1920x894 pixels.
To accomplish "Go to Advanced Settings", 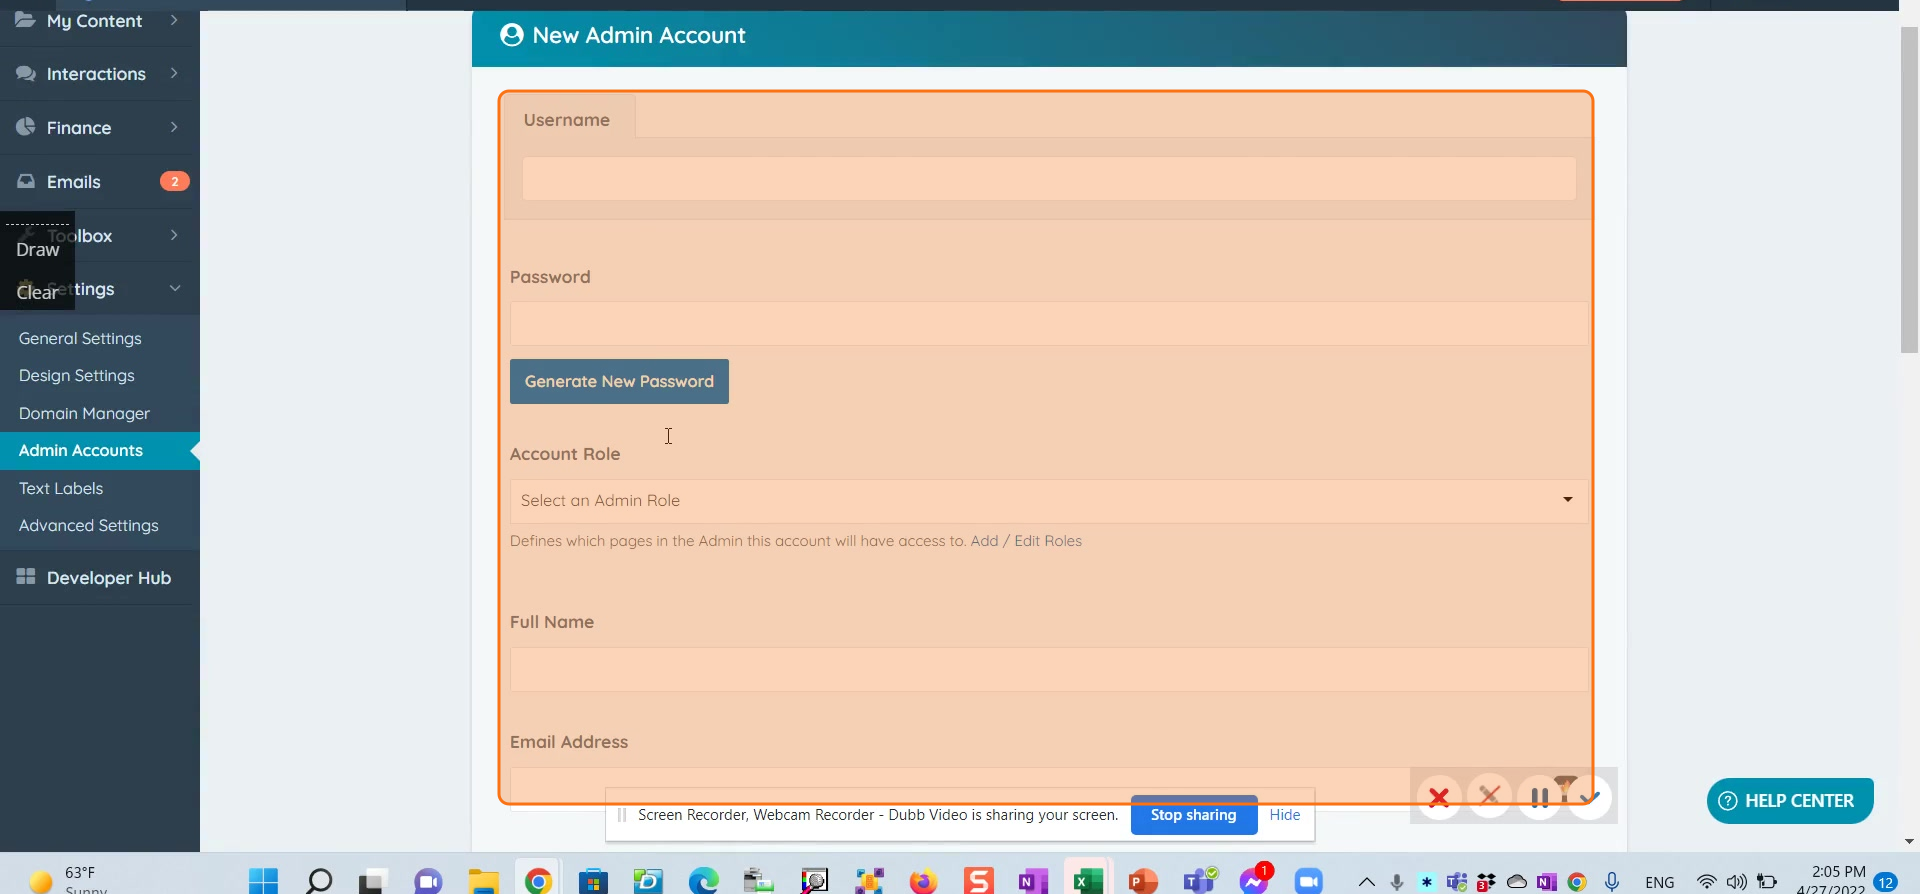I will coord(88,525).
